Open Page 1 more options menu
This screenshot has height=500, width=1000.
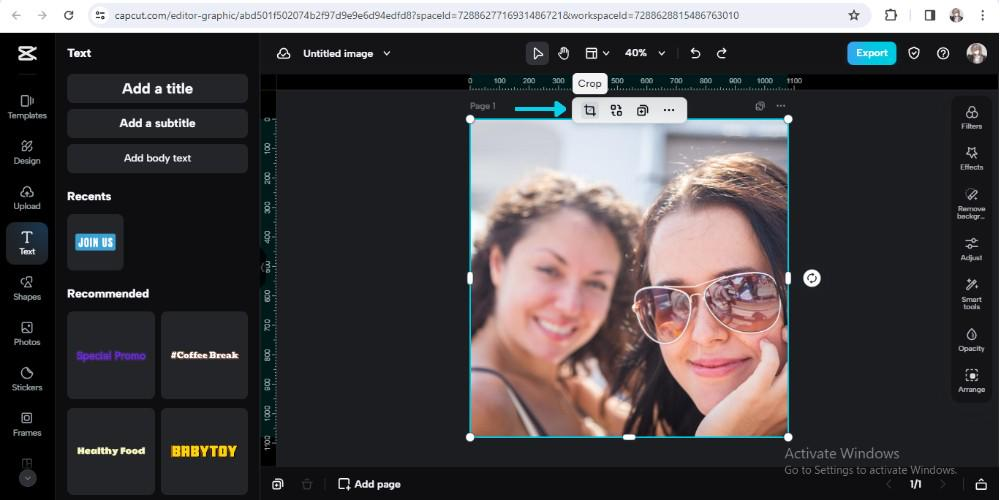pos(781,106)
